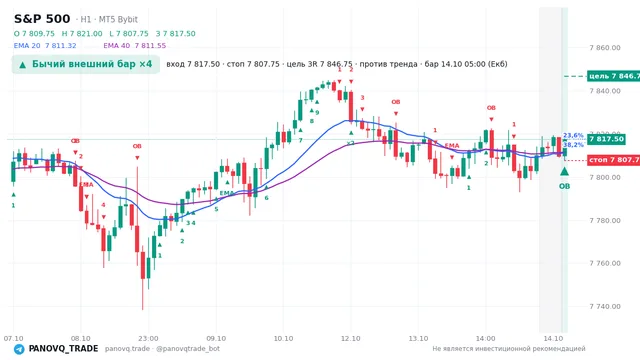Click the S&P 500 chart title
640x360 pixels.
pos(42,19)
